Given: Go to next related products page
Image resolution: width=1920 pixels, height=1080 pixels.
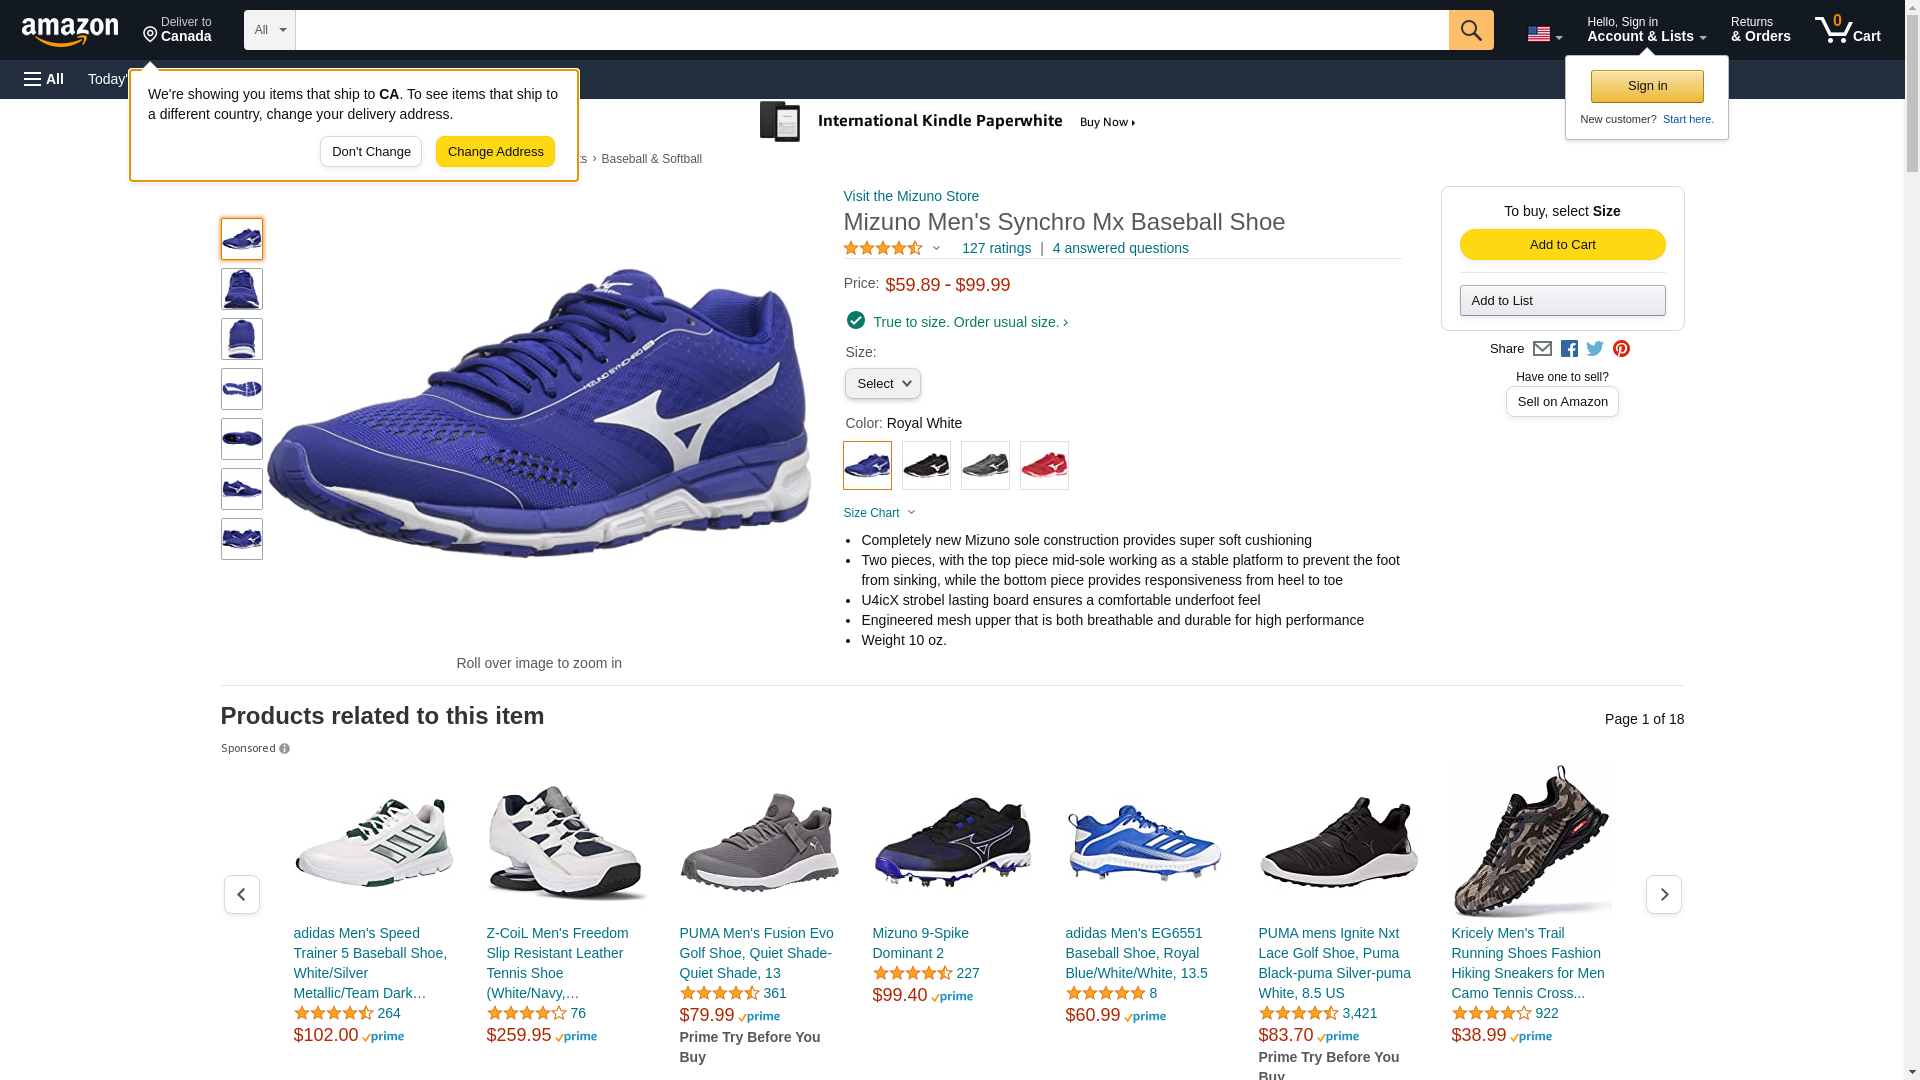Looking at the screenshot, I should 1663,894.
